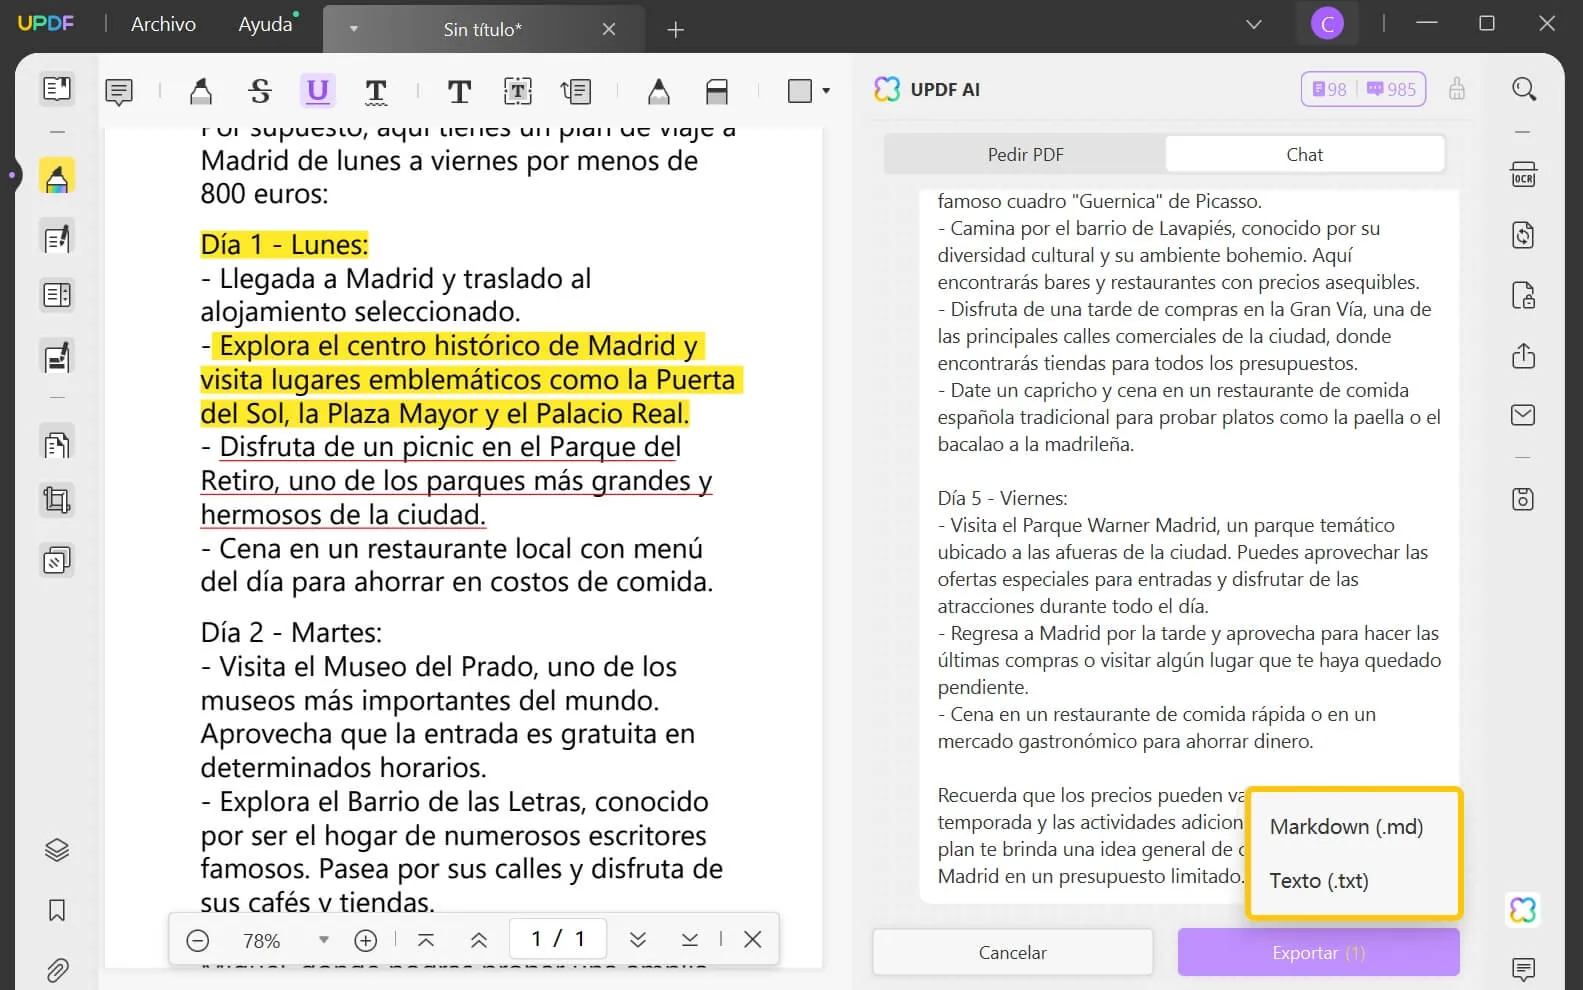Share the document via upload icon
1583x990 pixels.
click(x=1523, y=355)
